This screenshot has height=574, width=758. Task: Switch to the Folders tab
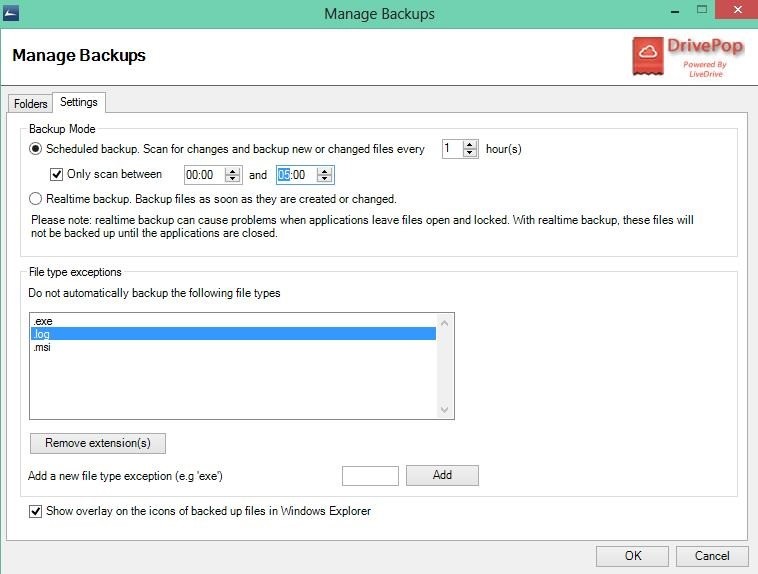click(30, 103)
